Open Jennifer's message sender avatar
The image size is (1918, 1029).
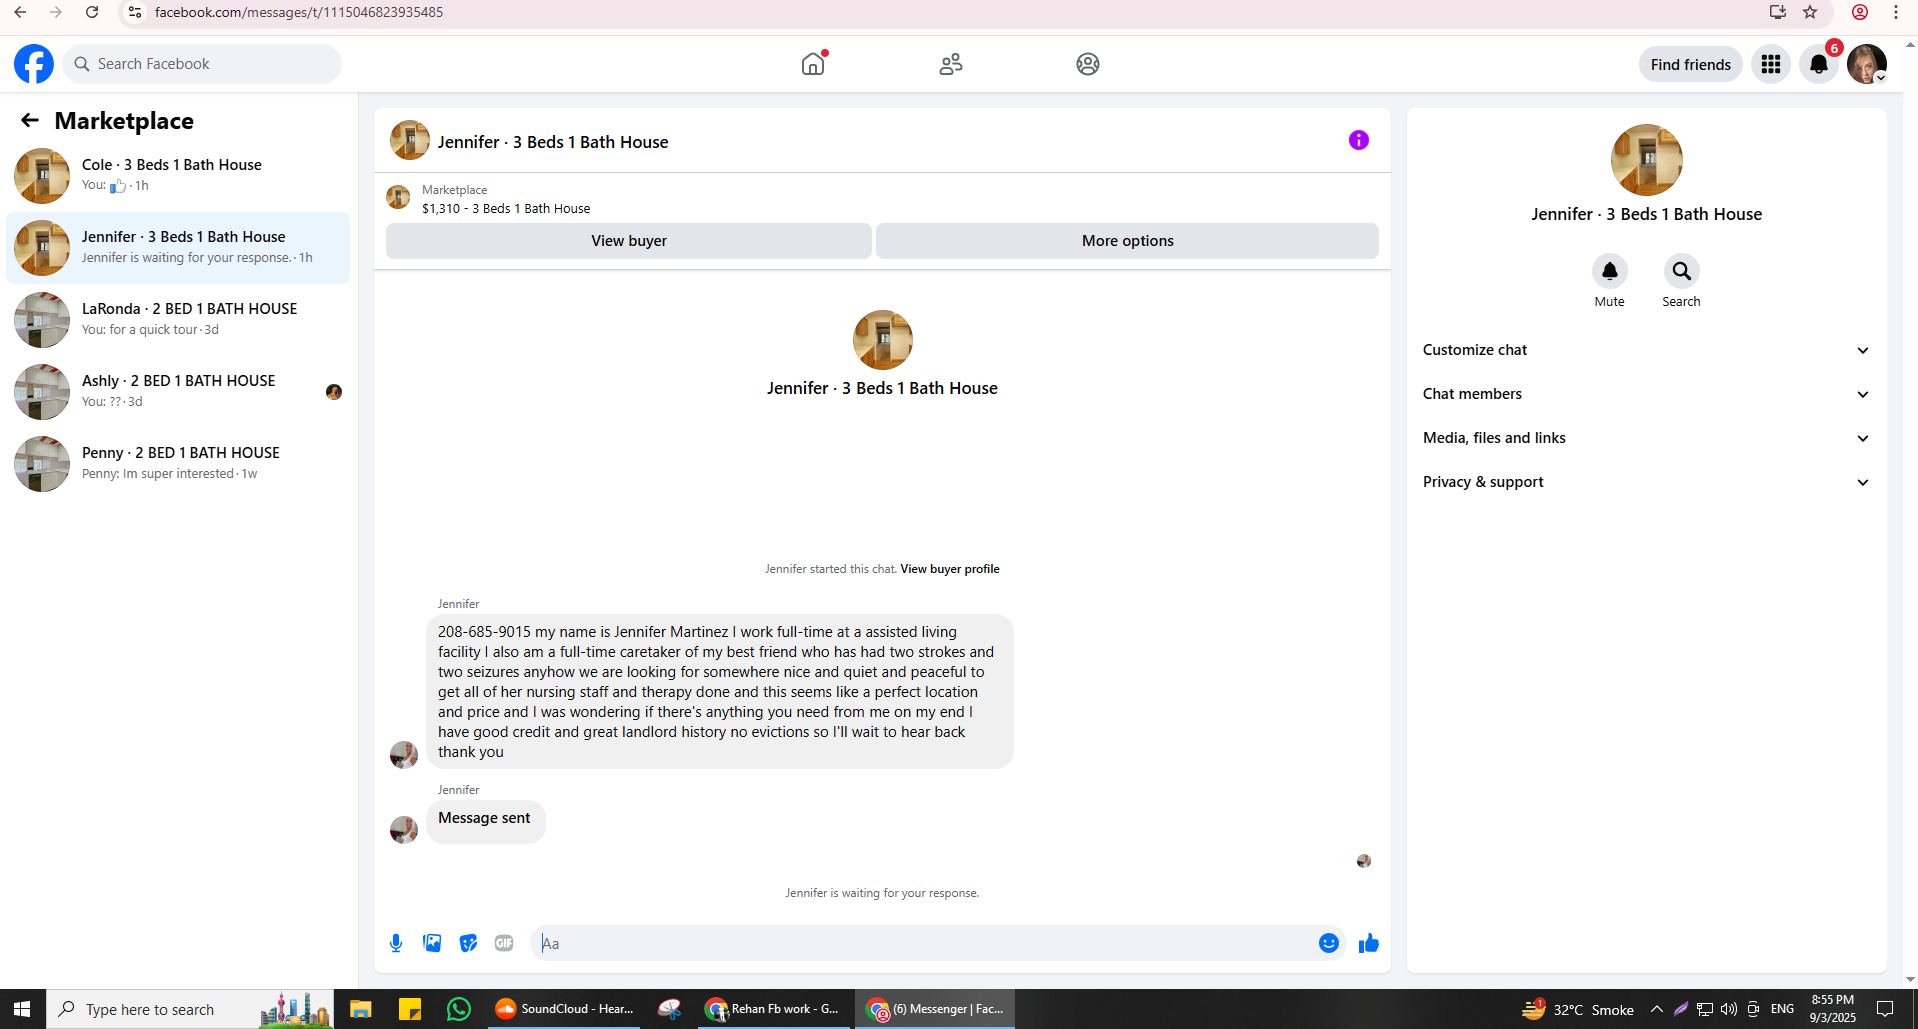point(404,754)
